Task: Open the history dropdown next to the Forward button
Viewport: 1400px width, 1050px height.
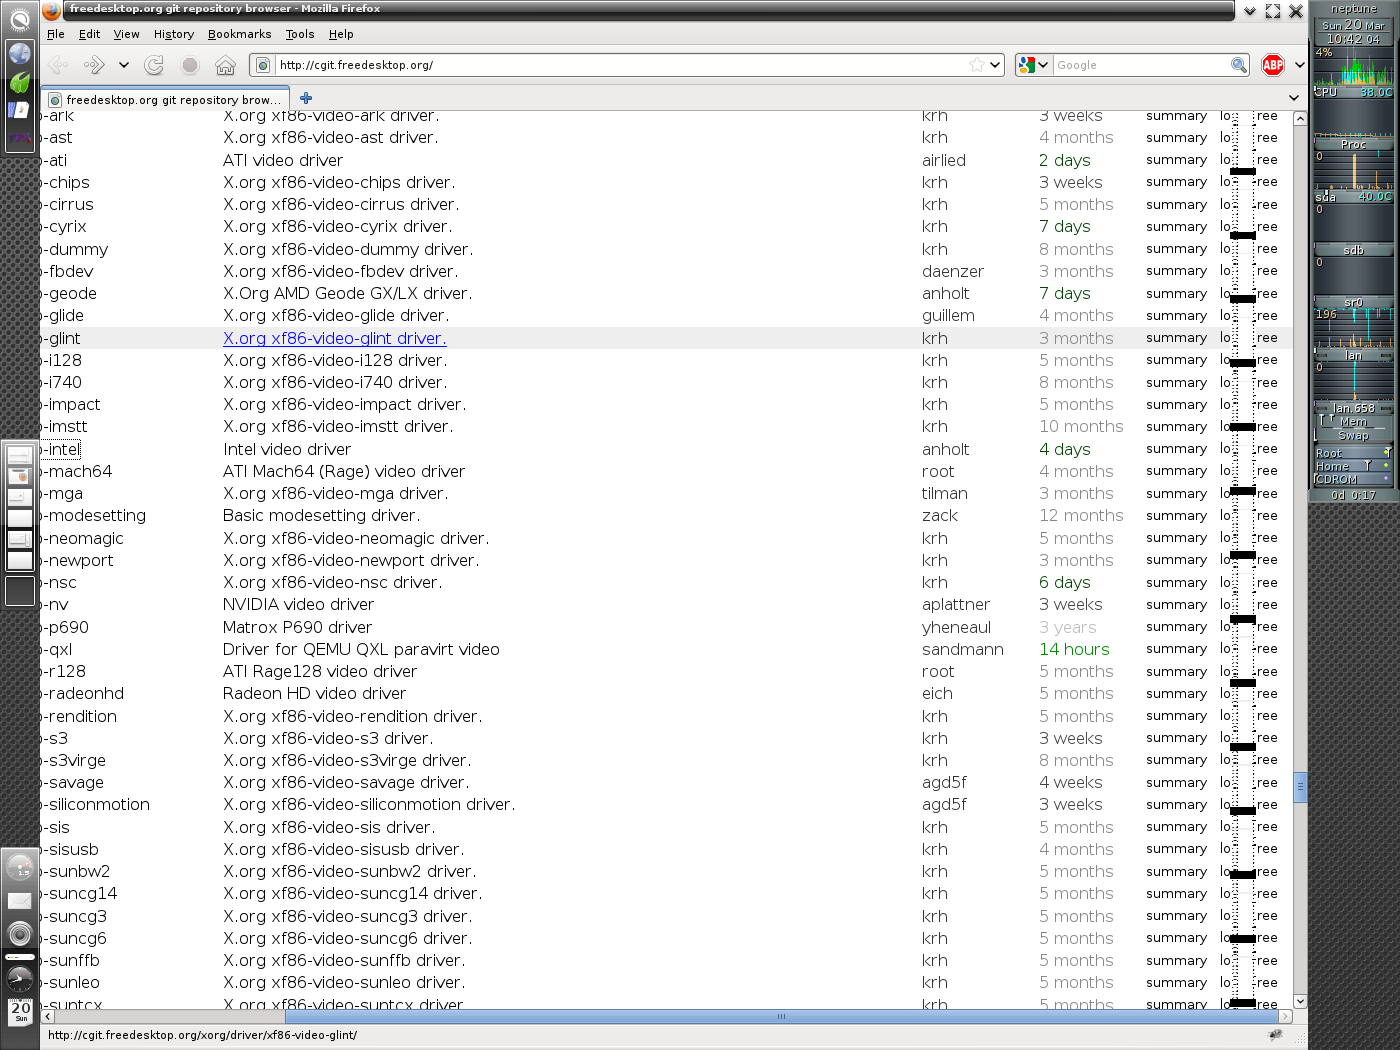Action: click(124, 65)
